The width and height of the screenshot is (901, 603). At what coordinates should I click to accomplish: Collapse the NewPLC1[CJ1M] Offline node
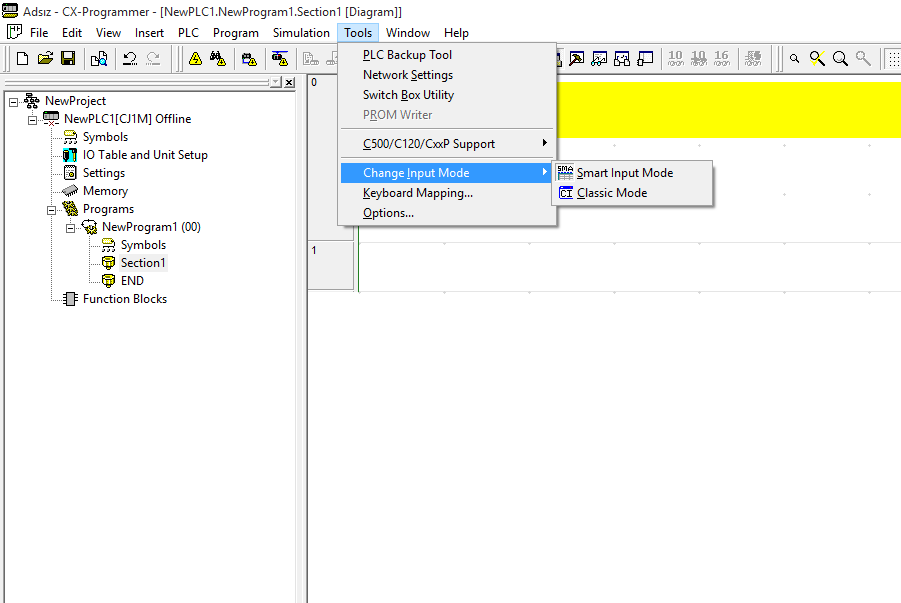click(32, 120)
